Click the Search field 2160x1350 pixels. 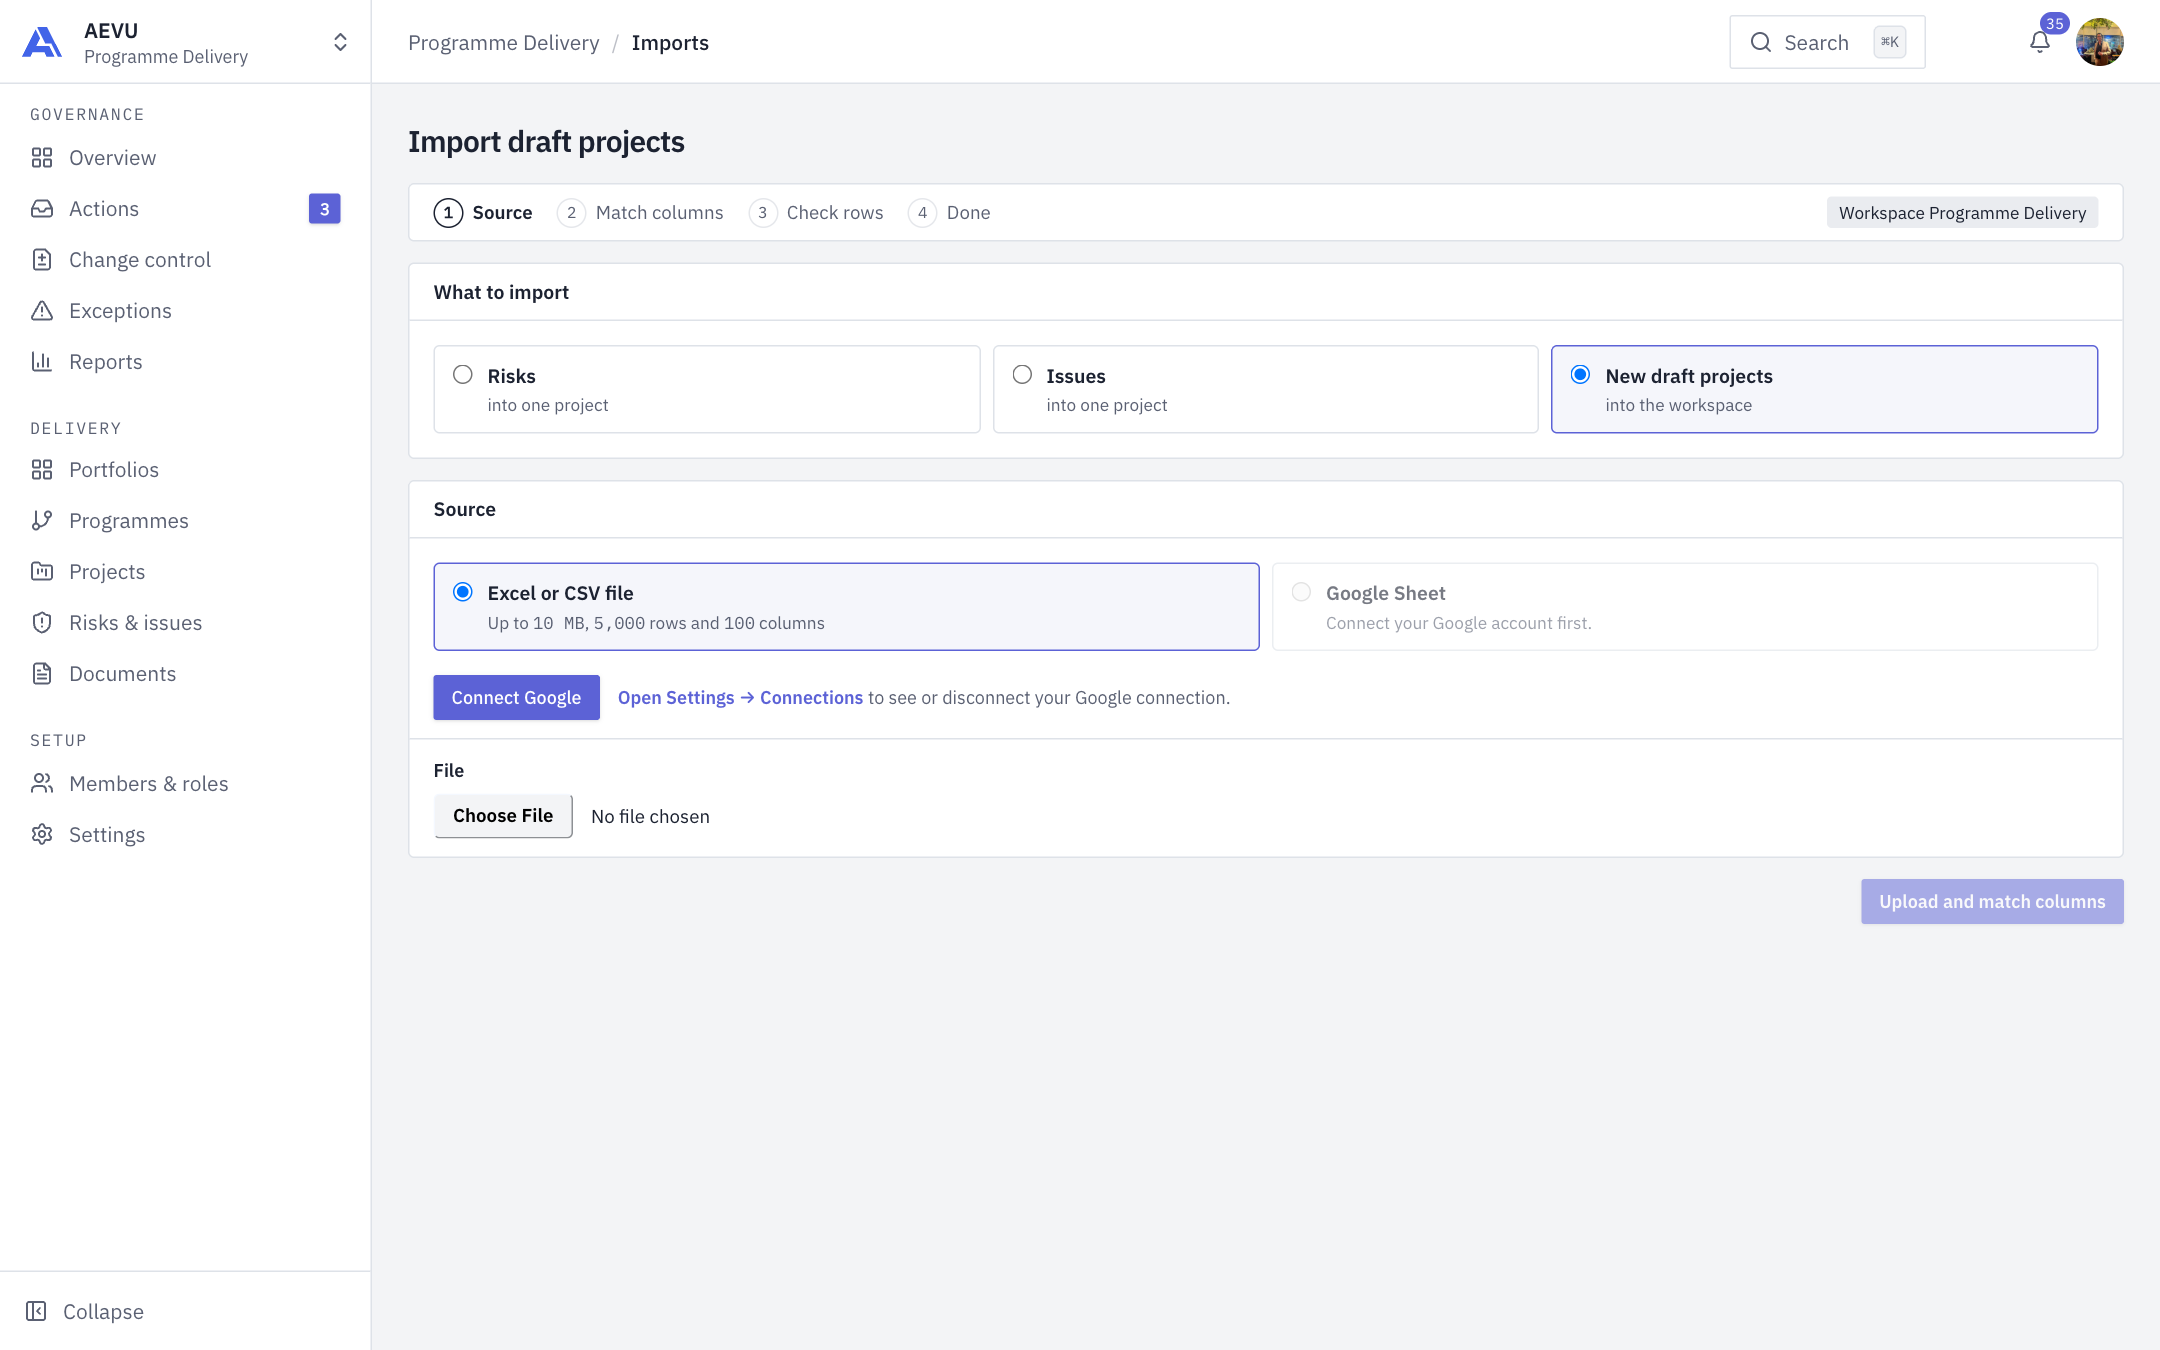click(1827, 42)
